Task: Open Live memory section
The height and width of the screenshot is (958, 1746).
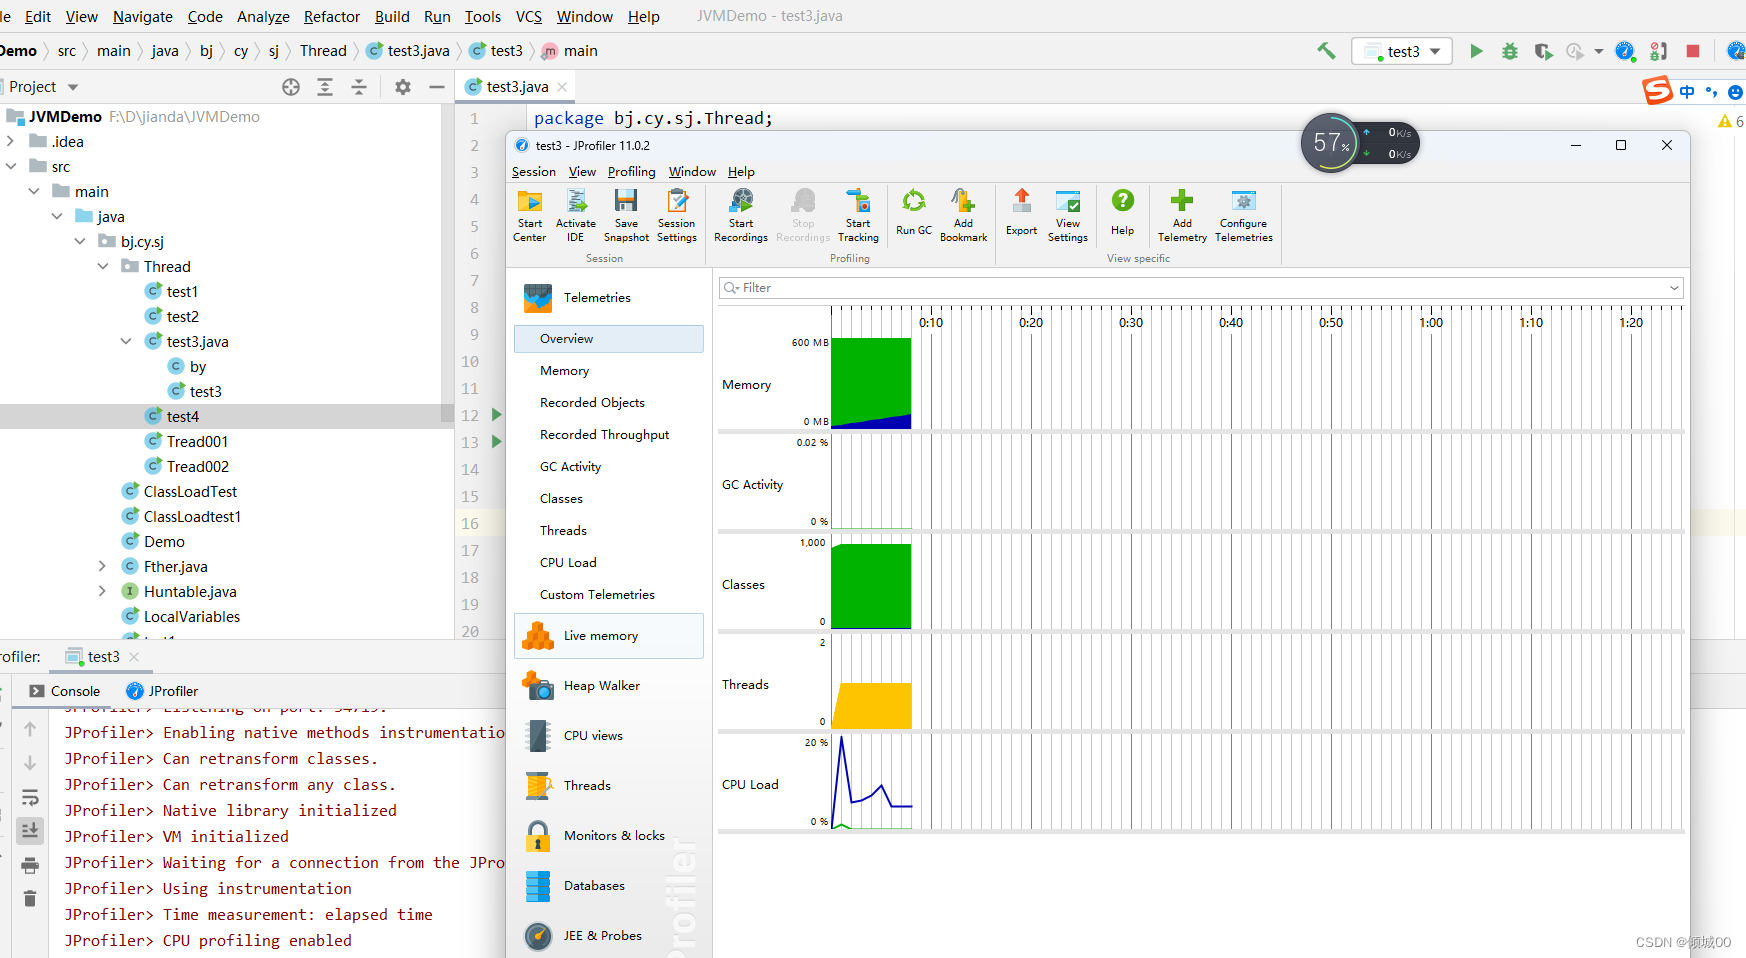Action: 609,636
